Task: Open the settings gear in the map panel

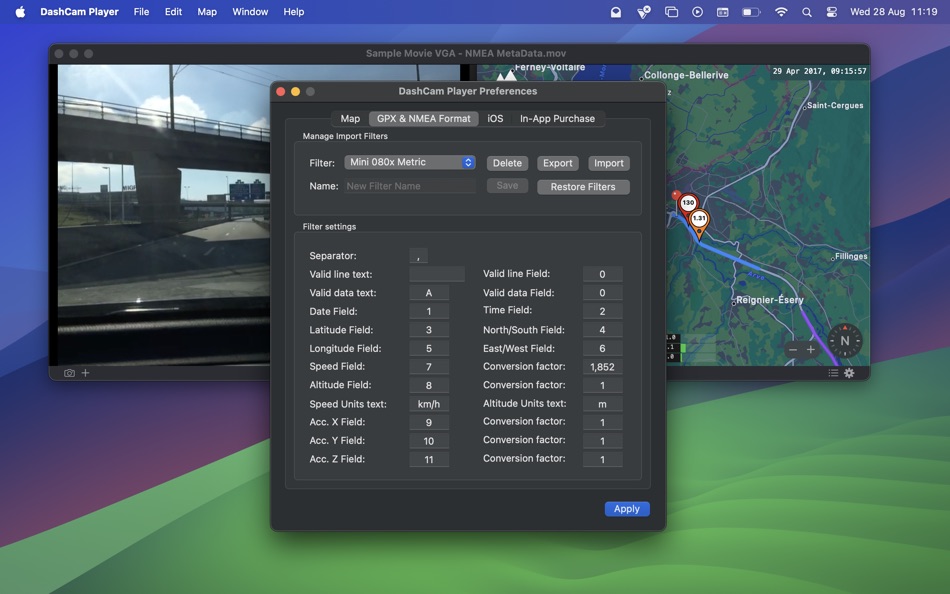Action: click(849, 373)
